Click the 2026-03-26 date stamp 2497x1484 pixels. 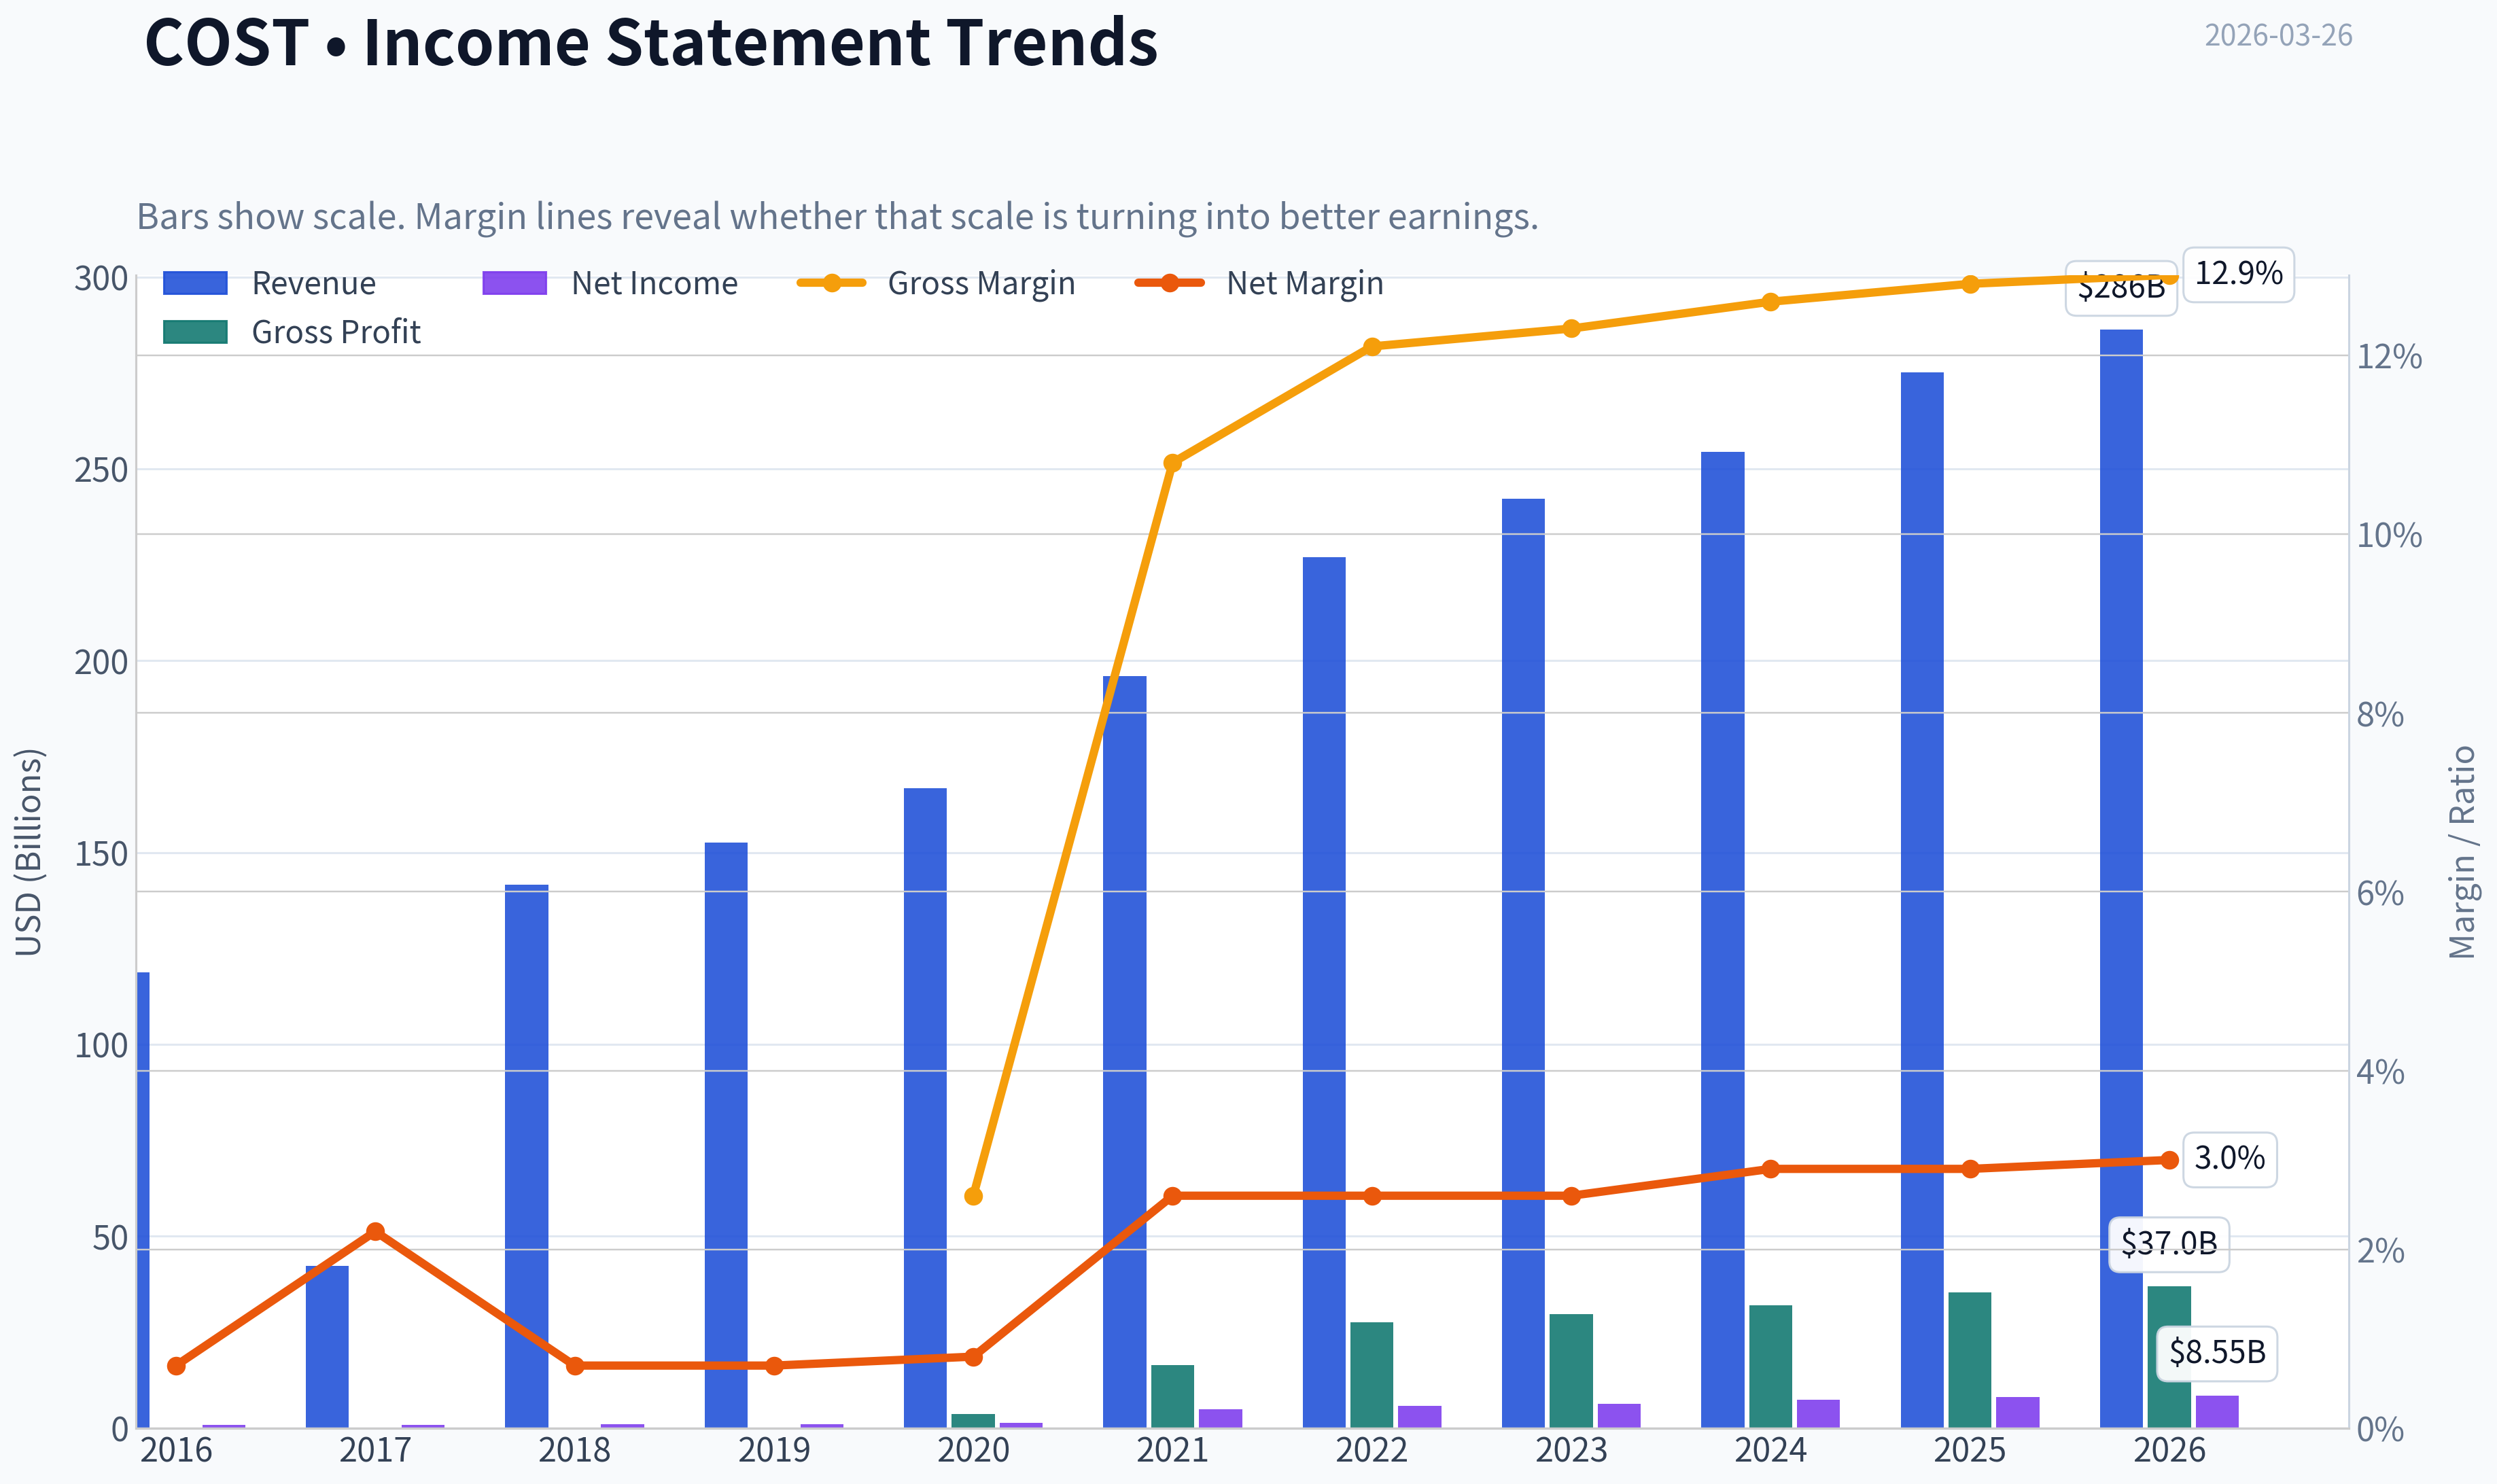[x=2278, y=36]
